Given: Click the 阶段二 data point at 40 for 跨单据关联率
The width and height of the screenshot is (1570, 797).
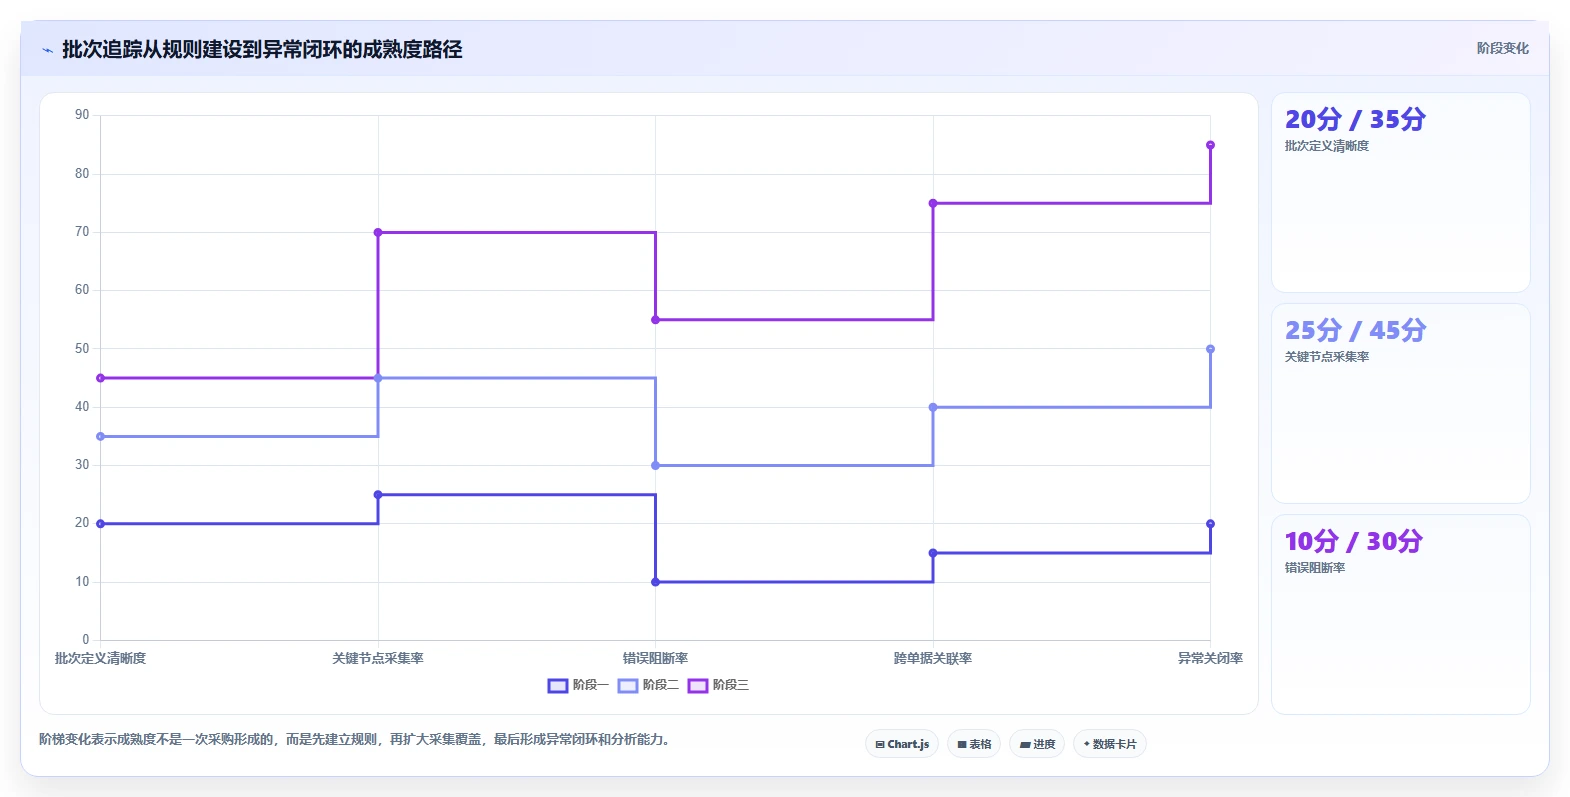Looking at the screenshot, I should pos(933,407).
